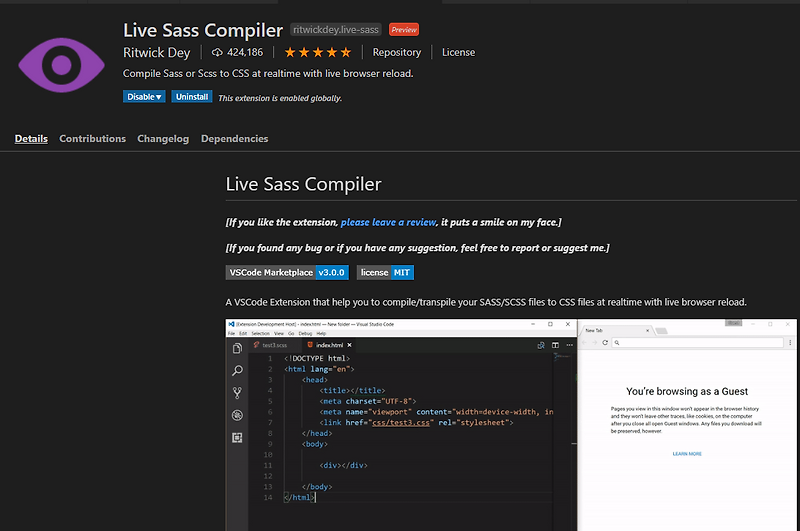Open the Repository link
This screenshot has width=800, height=531.
click(x=396, y=53)
